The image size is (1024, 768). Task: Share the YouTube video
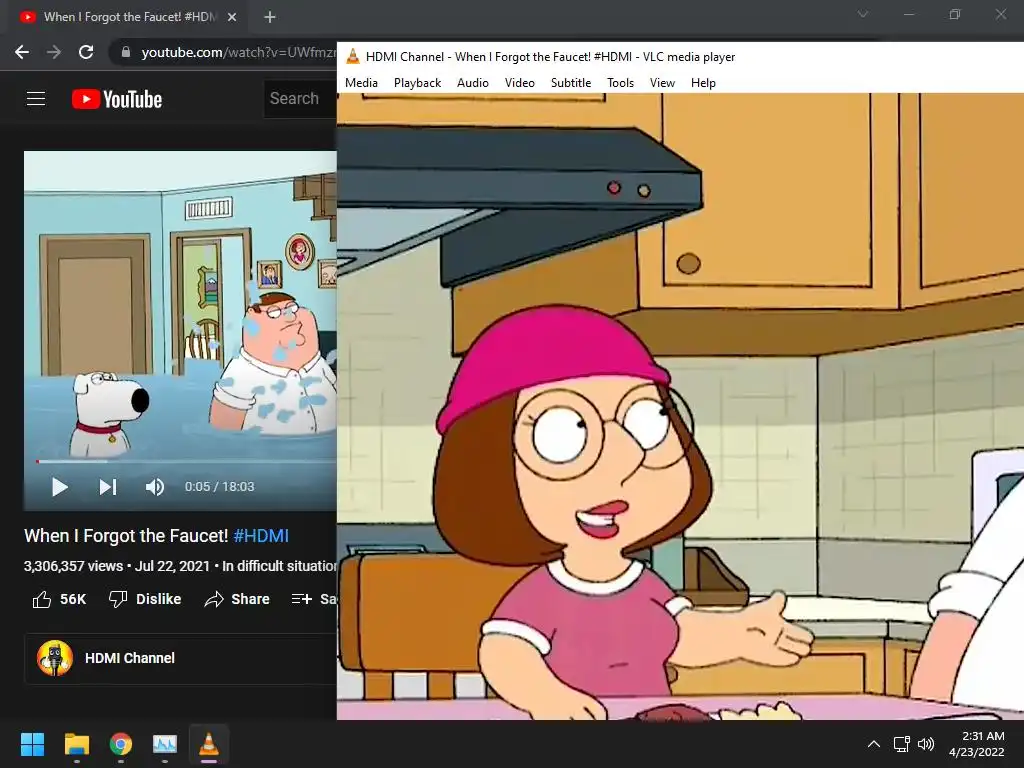click(x=237, y=599)
